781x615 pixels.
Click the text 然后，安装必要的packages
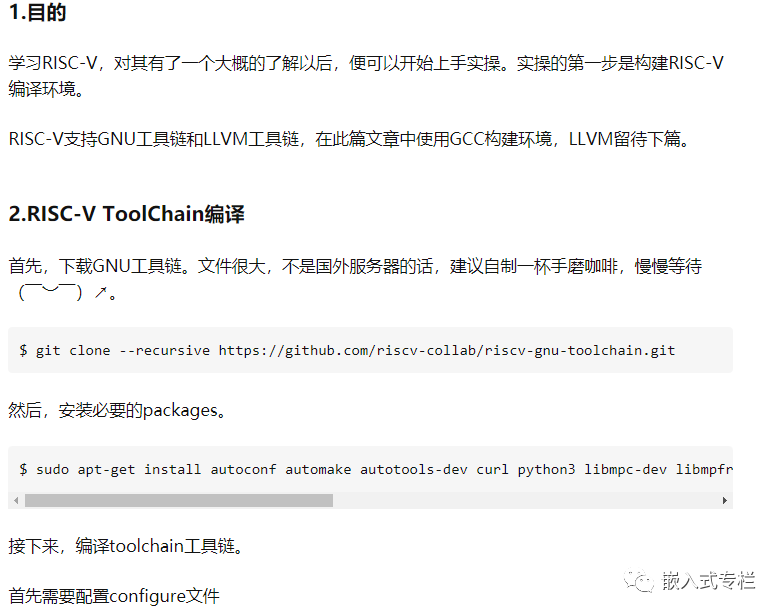[118, 410]
